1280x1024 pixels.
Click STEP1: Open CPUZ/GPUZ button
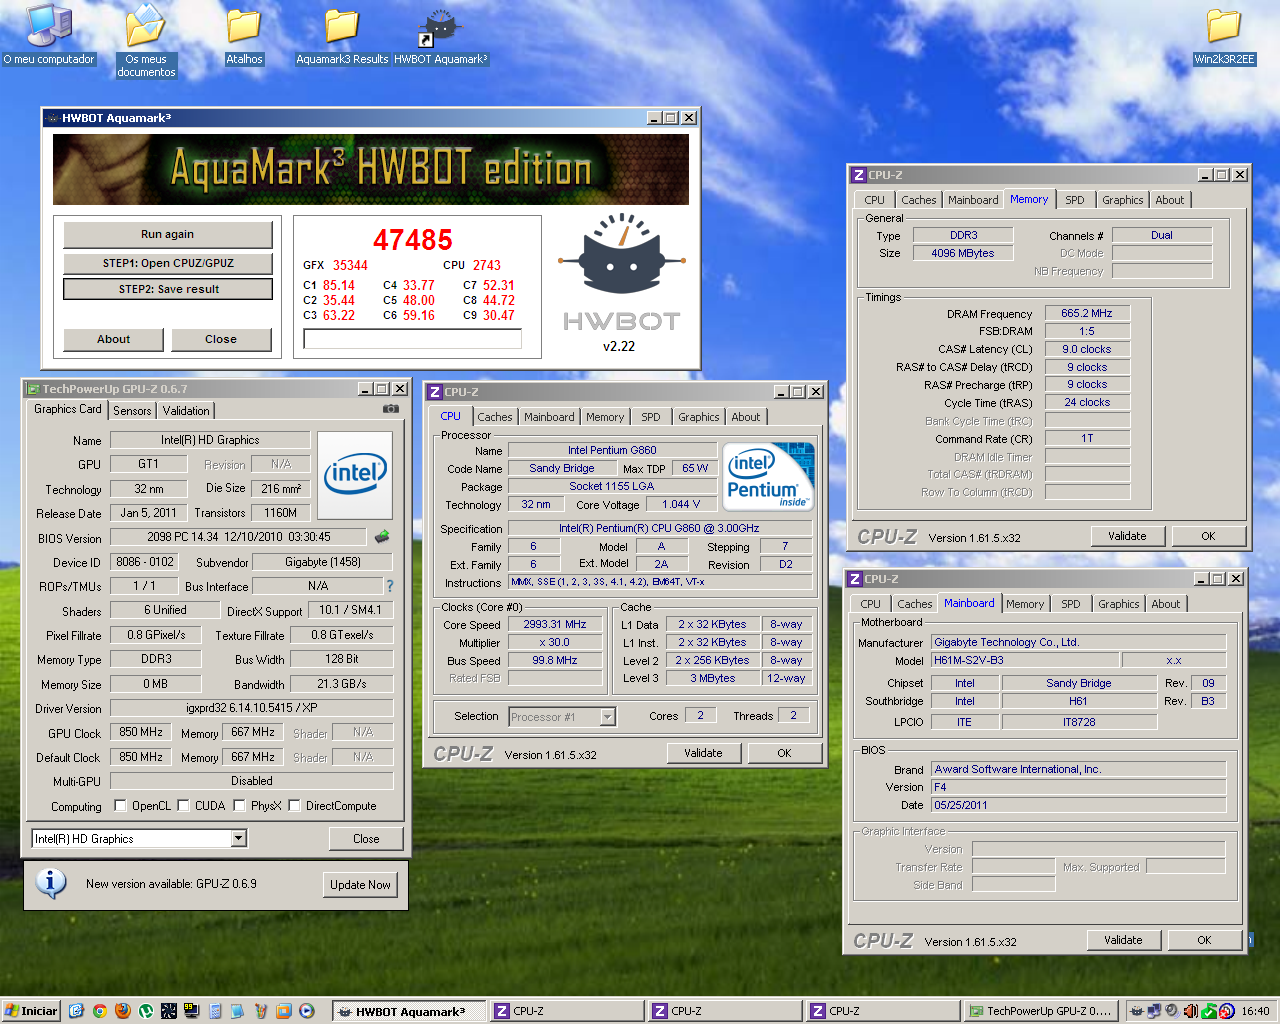click(x=167, y=263)
